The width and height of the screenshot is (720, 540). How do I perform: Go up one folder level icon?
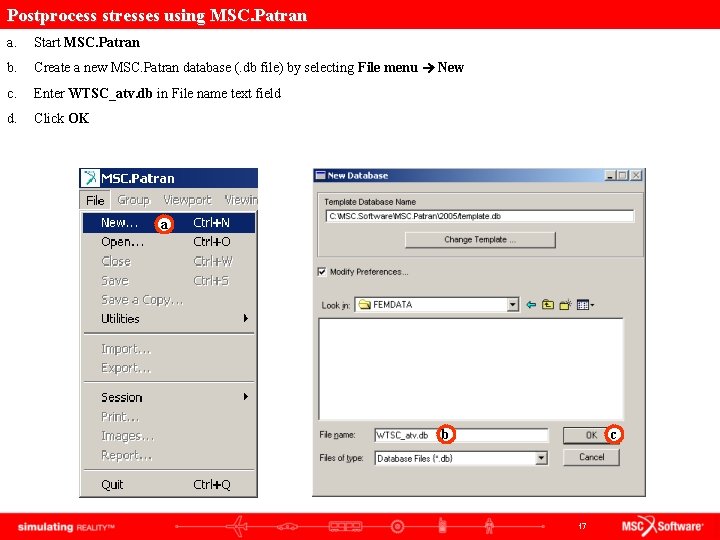[x=548, y=304]
